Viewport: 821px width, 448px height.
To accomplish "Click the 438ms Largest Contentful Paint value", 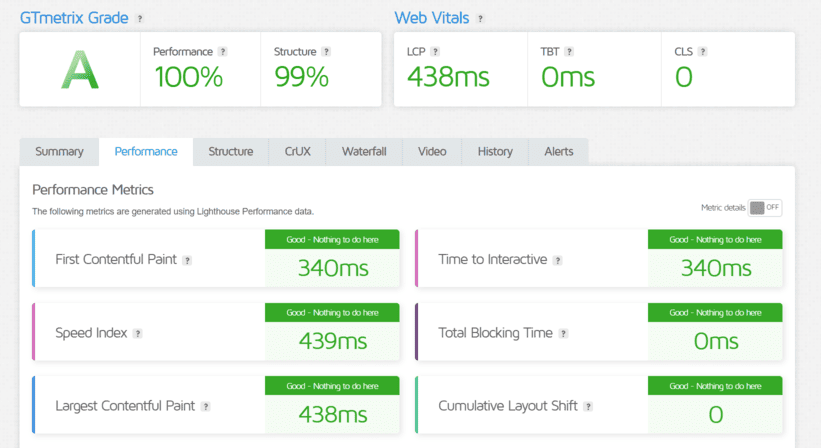I will [333, 415].
